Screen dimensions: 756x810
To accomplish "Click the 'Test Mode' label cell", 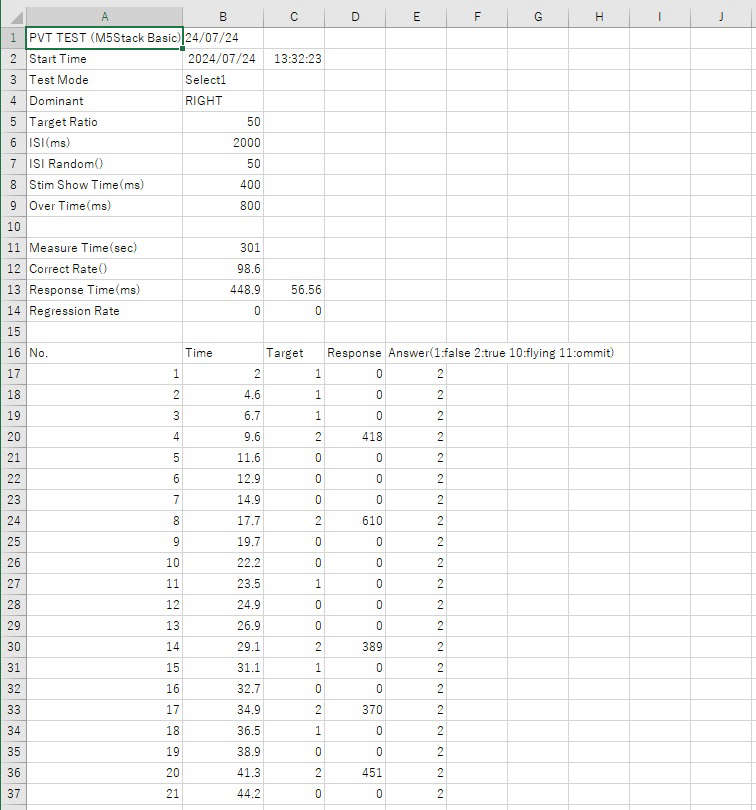I will 104,80.
